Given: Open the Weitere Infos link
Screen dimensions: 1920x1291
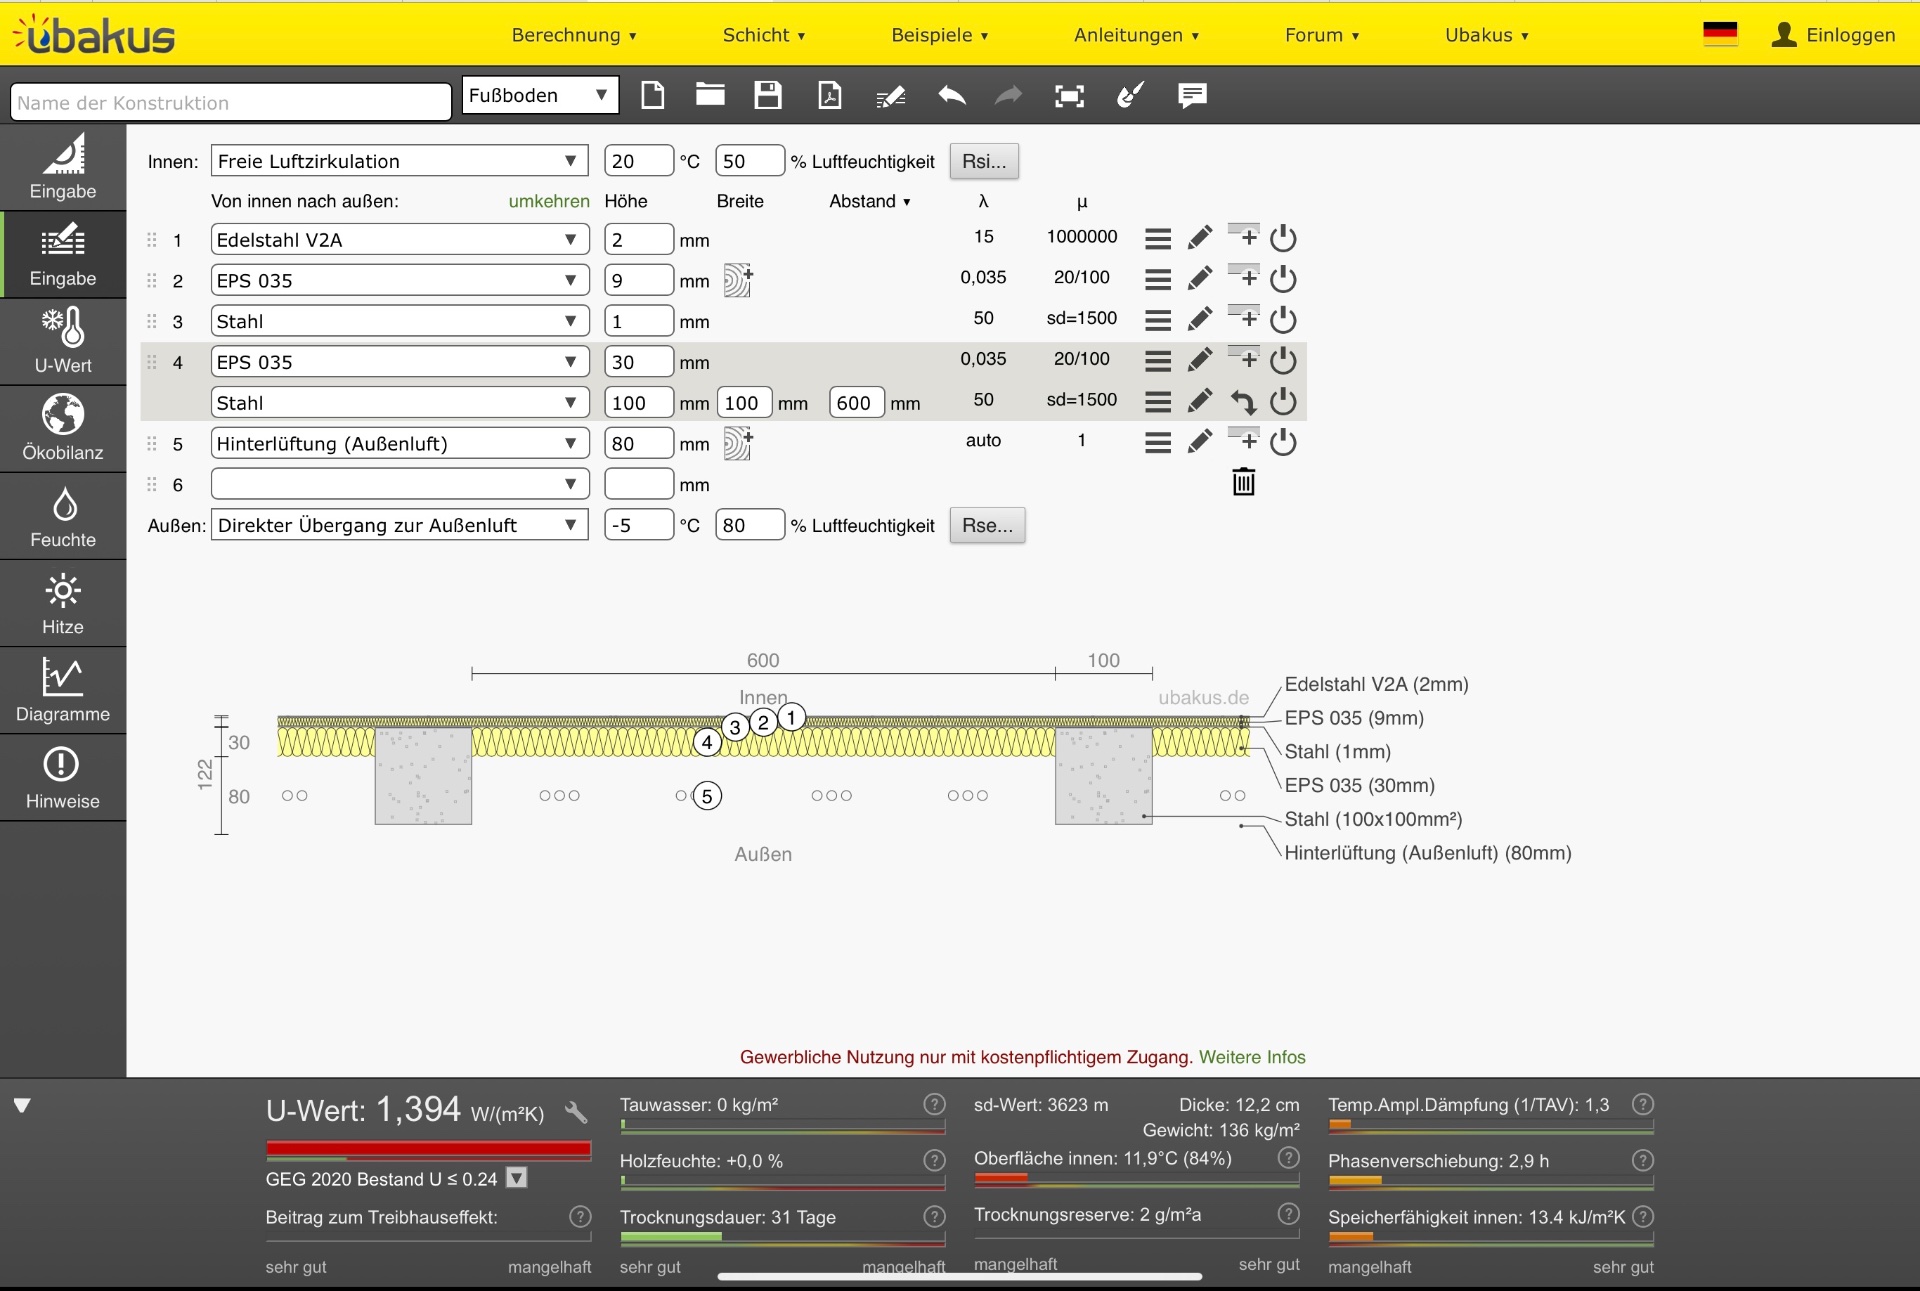Looking at the screenshot, I should [x=1252, y=1057].
